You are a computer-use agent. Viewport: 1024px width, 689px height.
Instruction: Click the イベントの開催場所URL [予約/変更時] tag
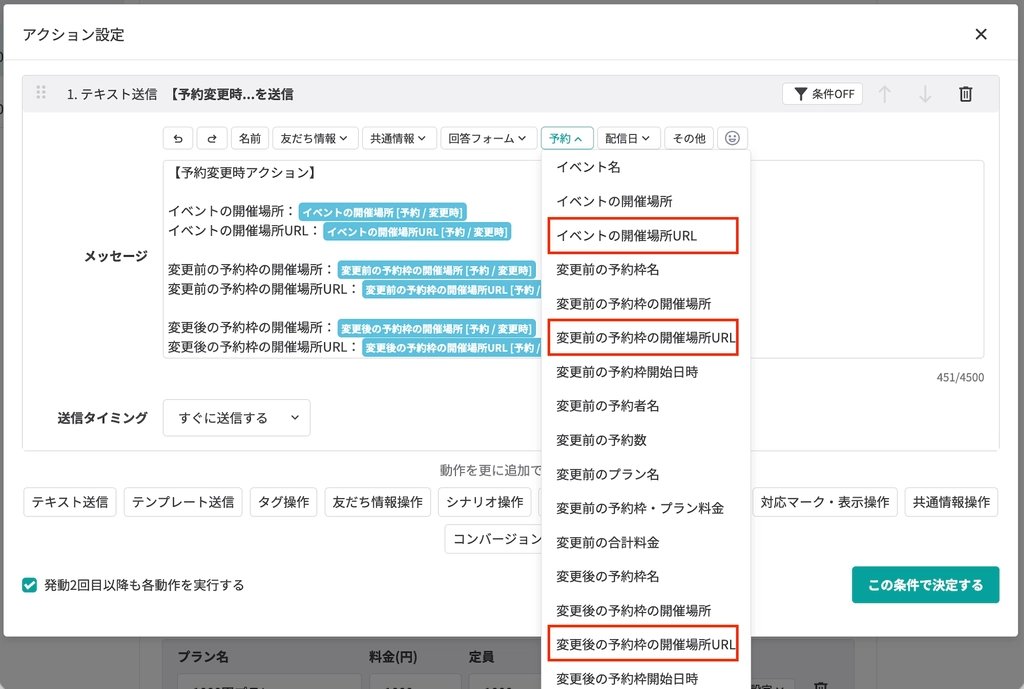tap(417, 232)
